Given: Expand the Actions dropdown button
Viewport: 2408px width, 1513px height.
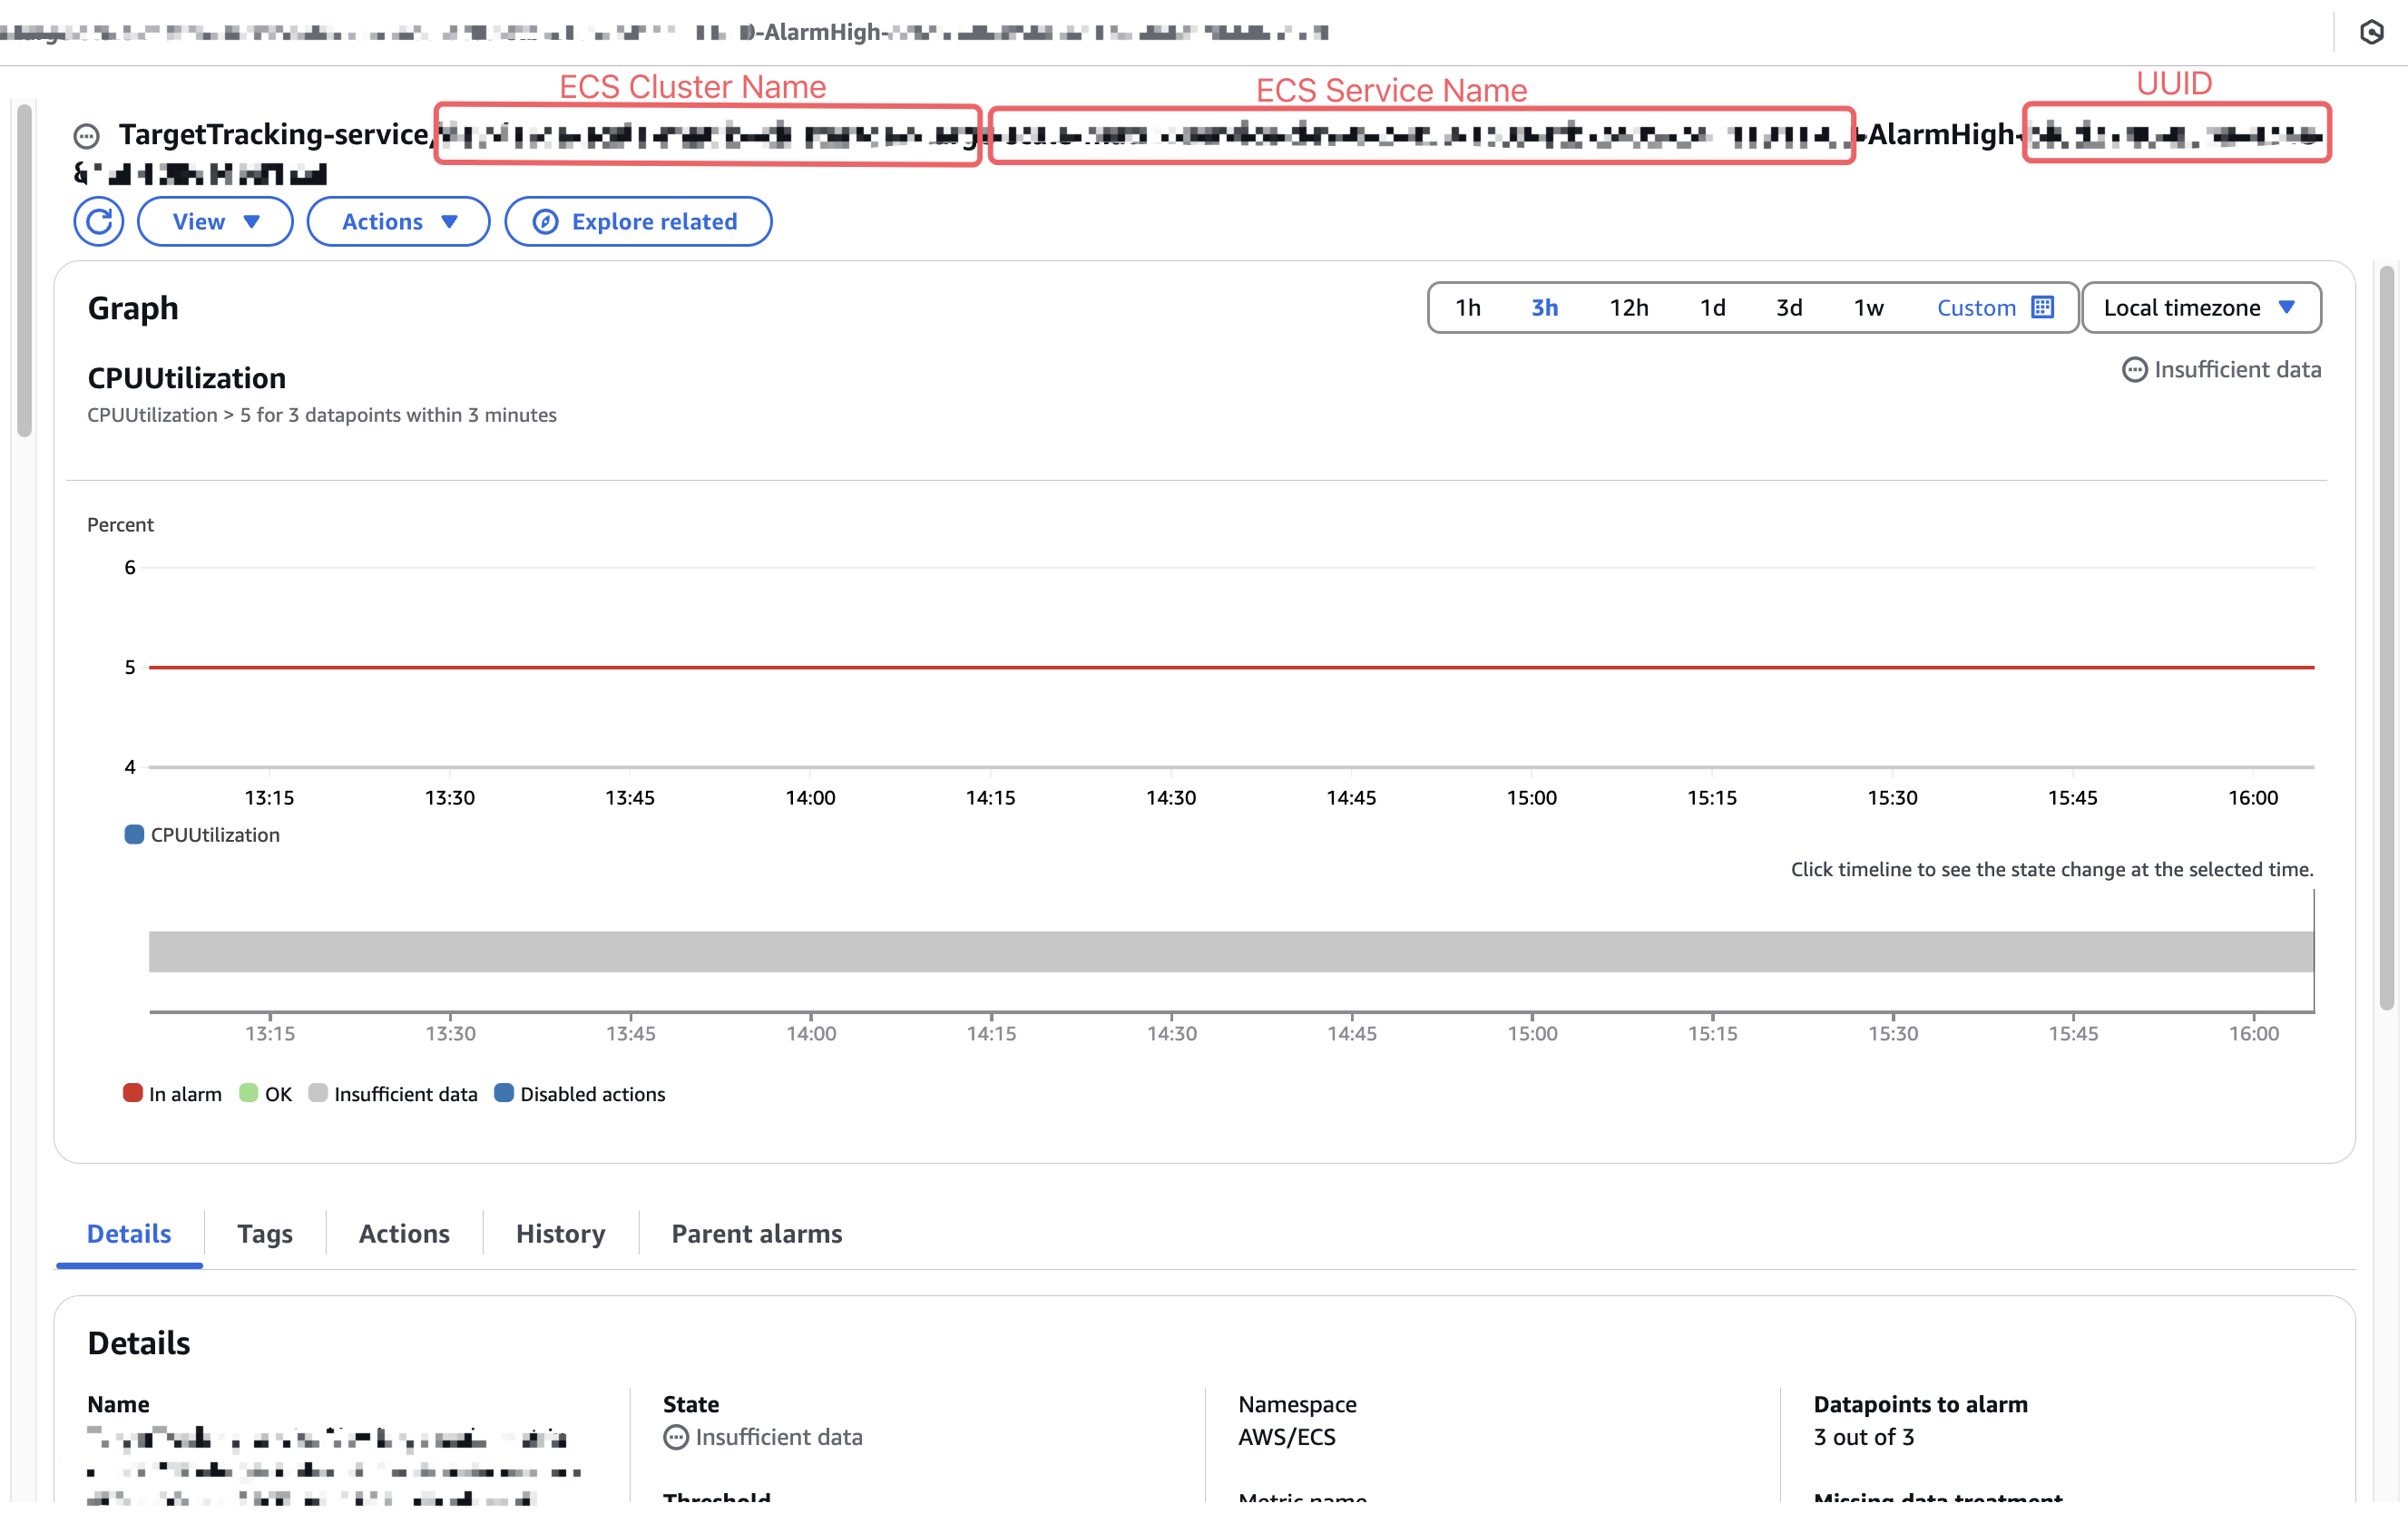Looking at the screenshot, I should tap(398, 221).
